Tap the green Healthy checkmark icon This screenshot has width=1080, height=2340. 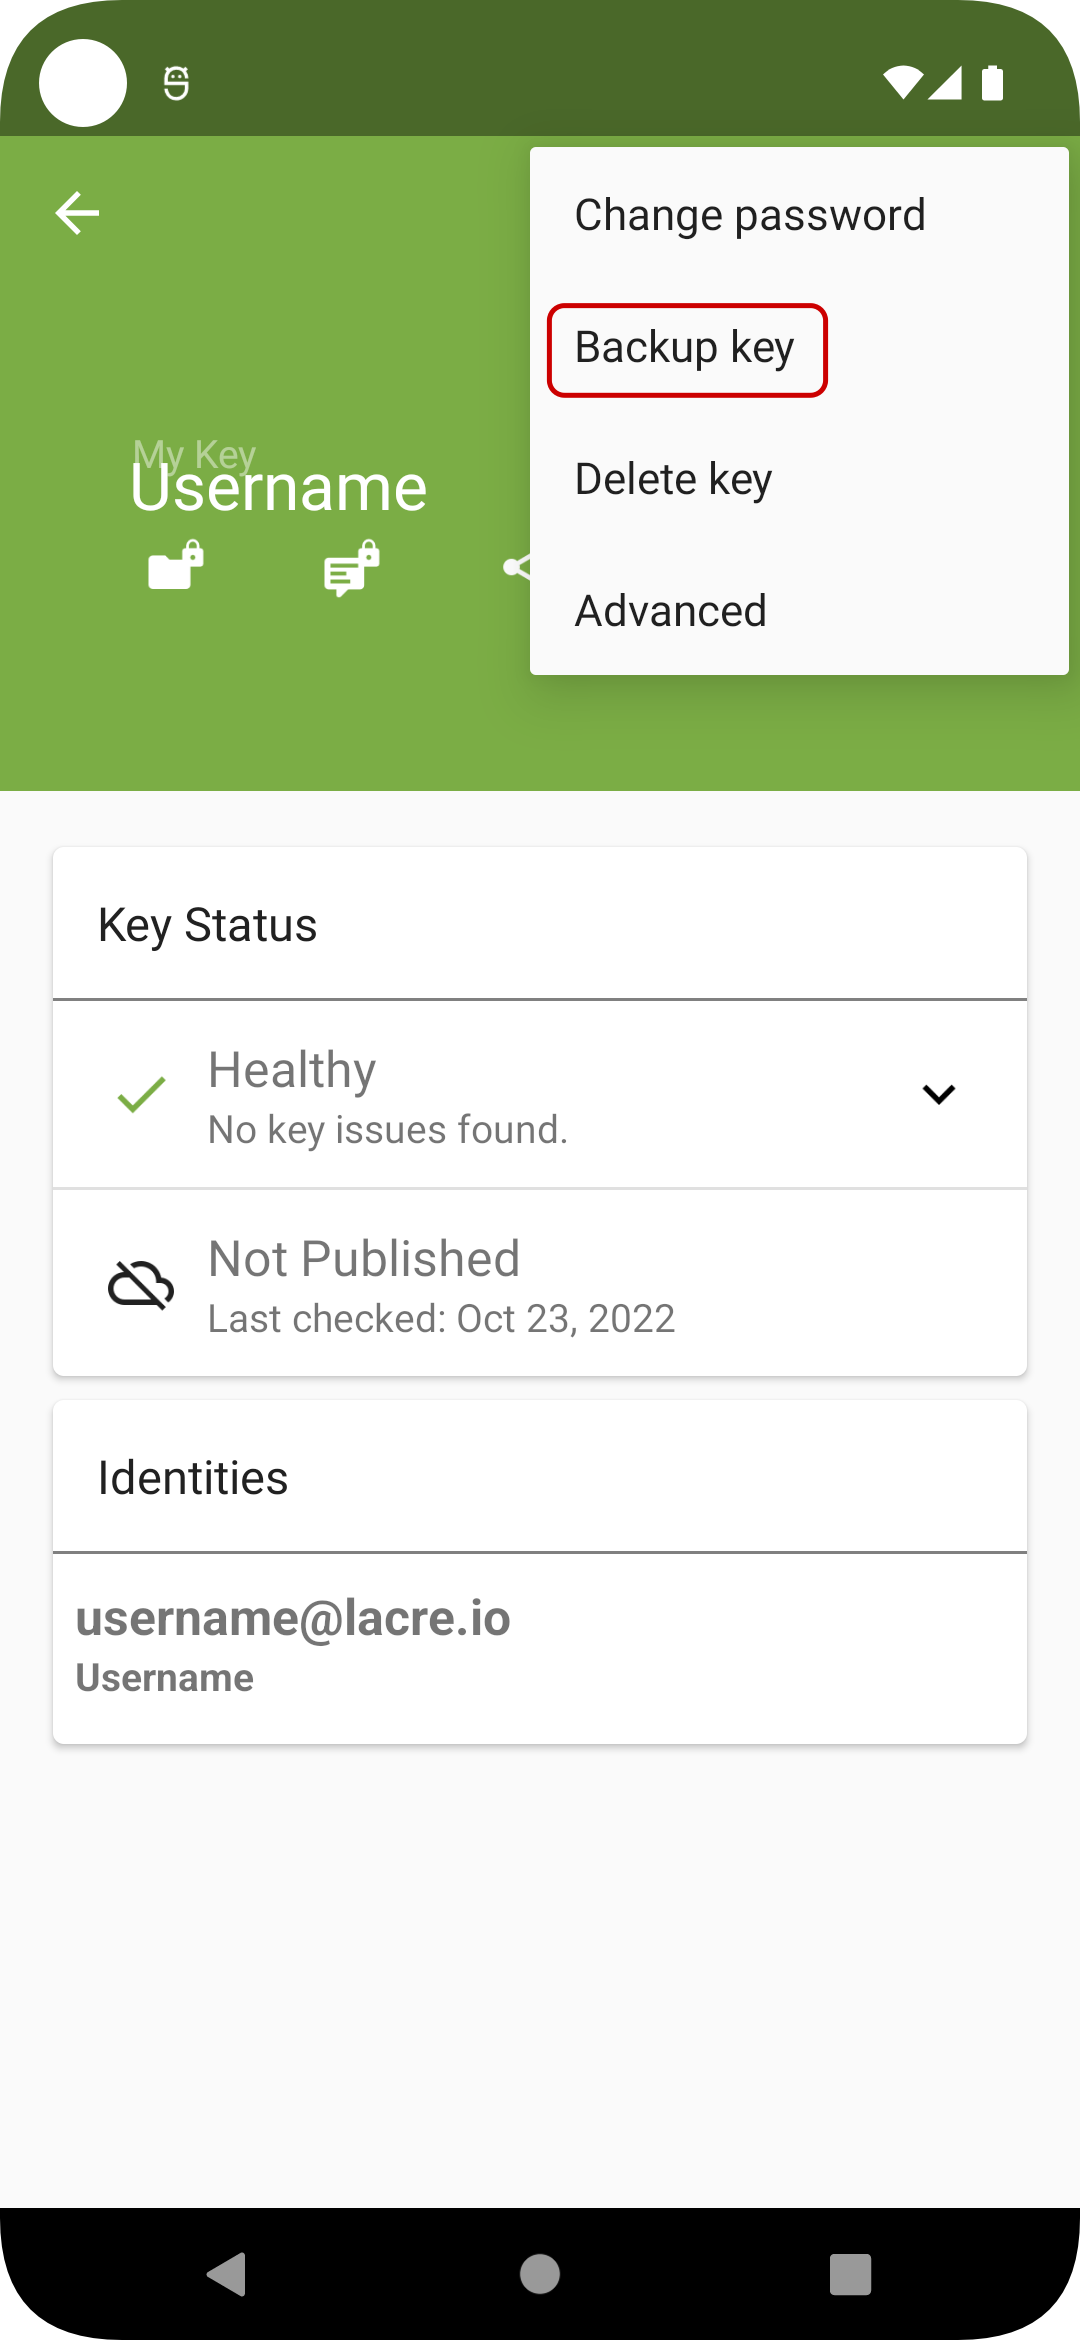coord(141,1095)
